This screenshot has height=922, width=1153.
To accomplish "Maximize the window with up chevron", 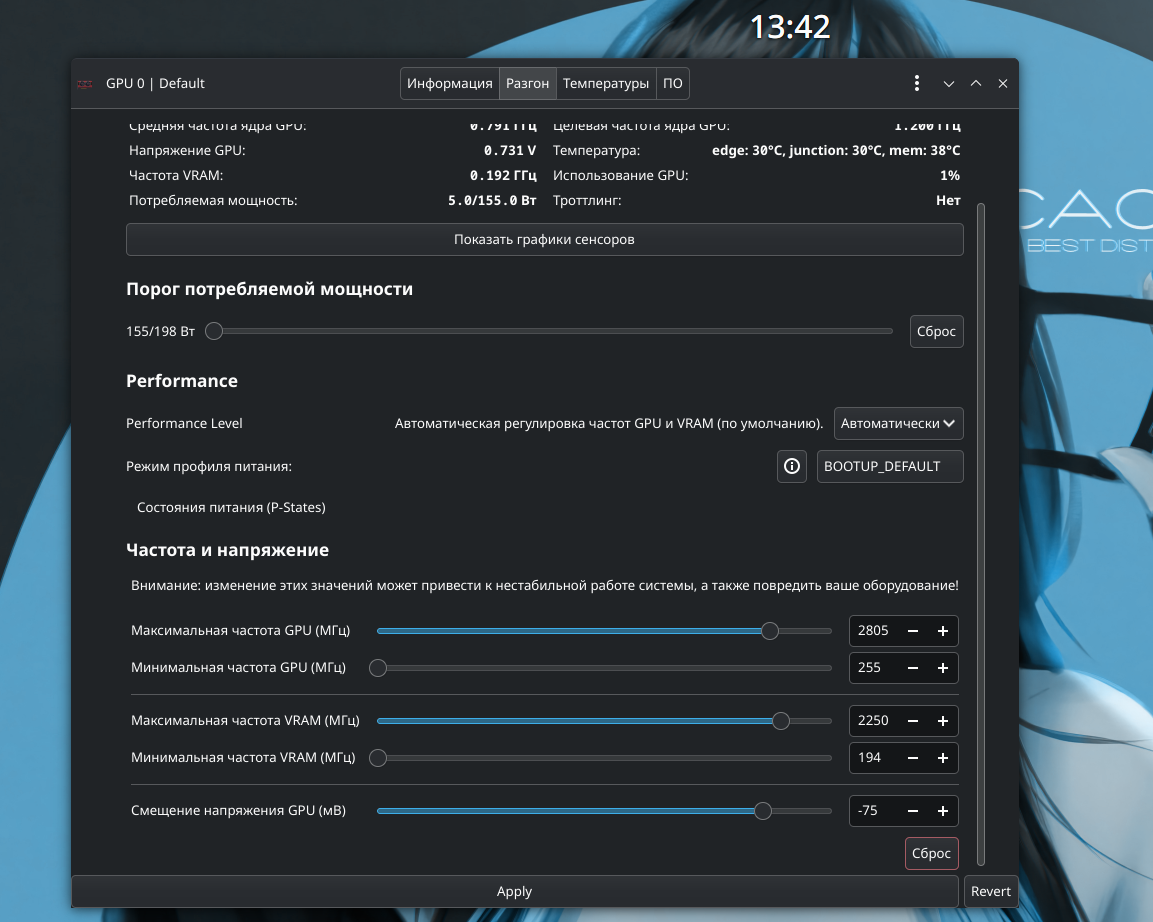I will [976, 84].
